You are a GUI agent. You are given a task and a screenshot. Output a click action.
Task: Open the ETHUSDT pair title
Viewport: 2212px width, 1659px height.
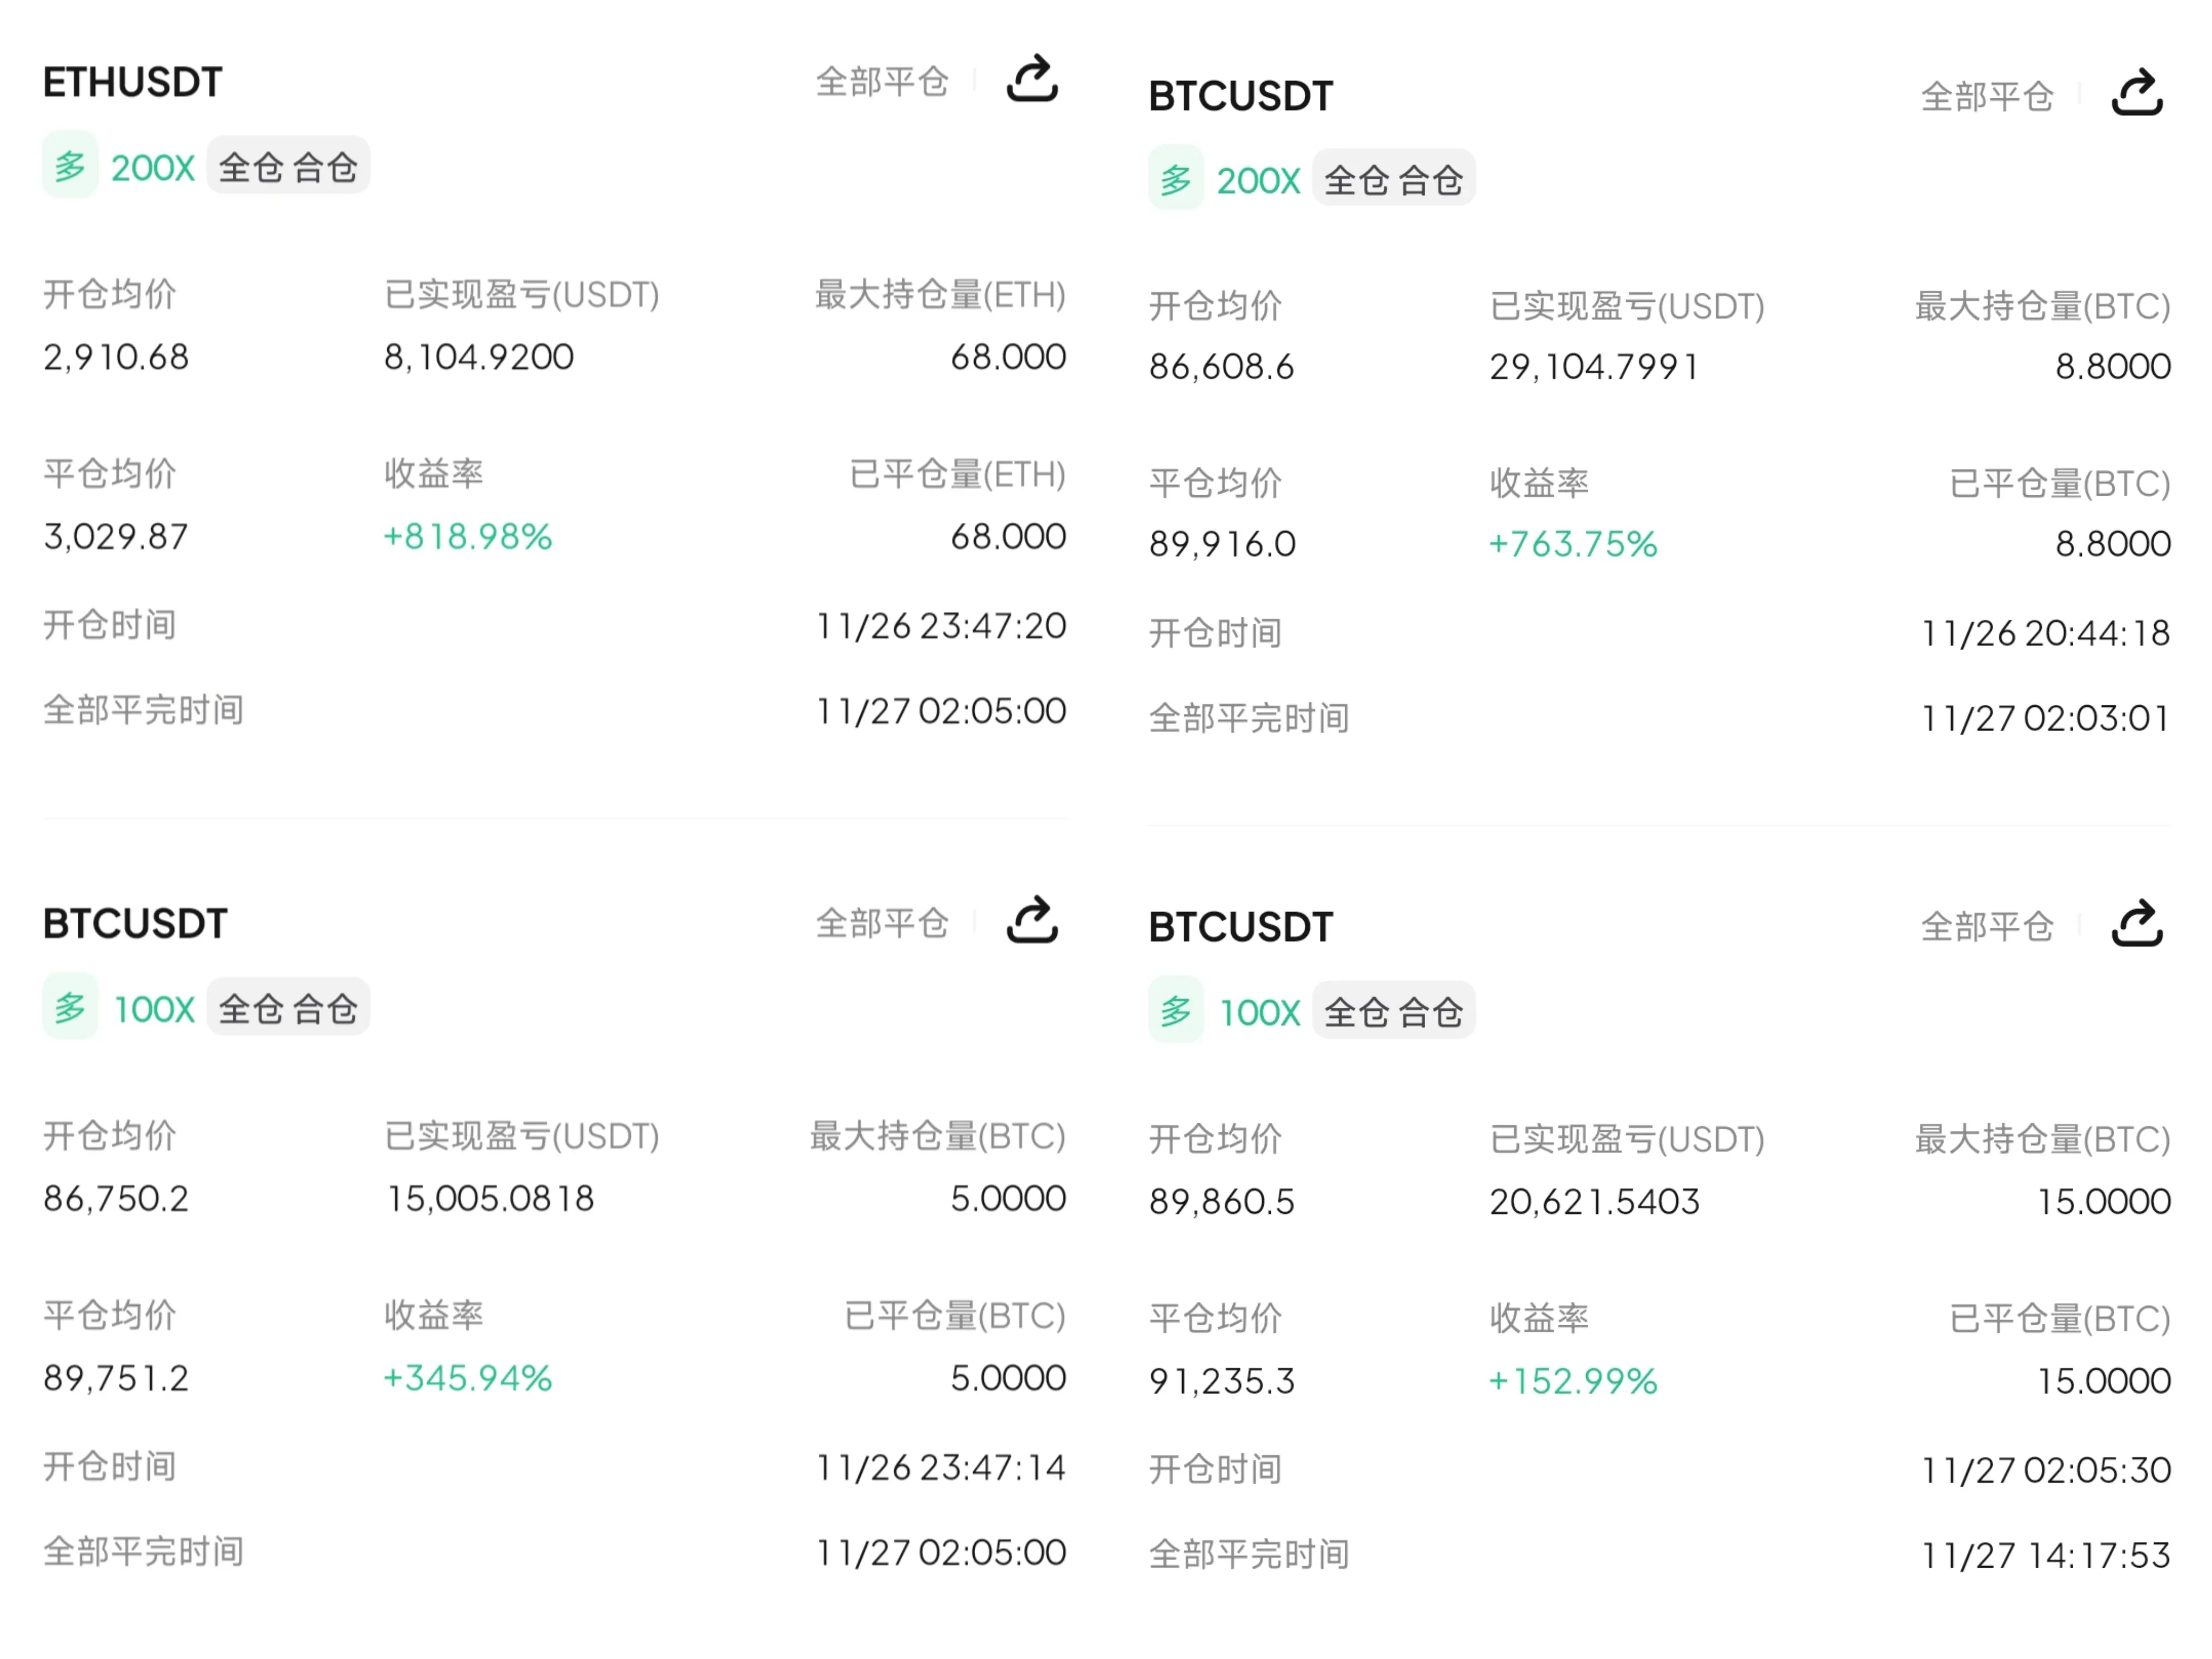point(132,82)
